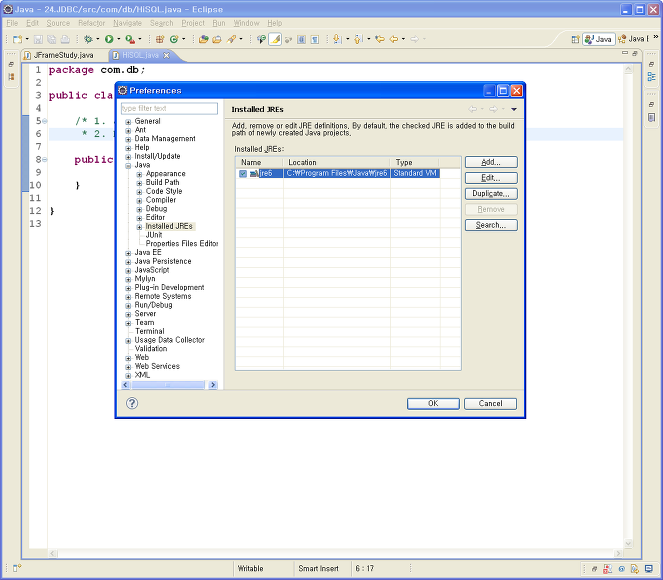Close the HiSQL.java editor tab

[166, 55]
